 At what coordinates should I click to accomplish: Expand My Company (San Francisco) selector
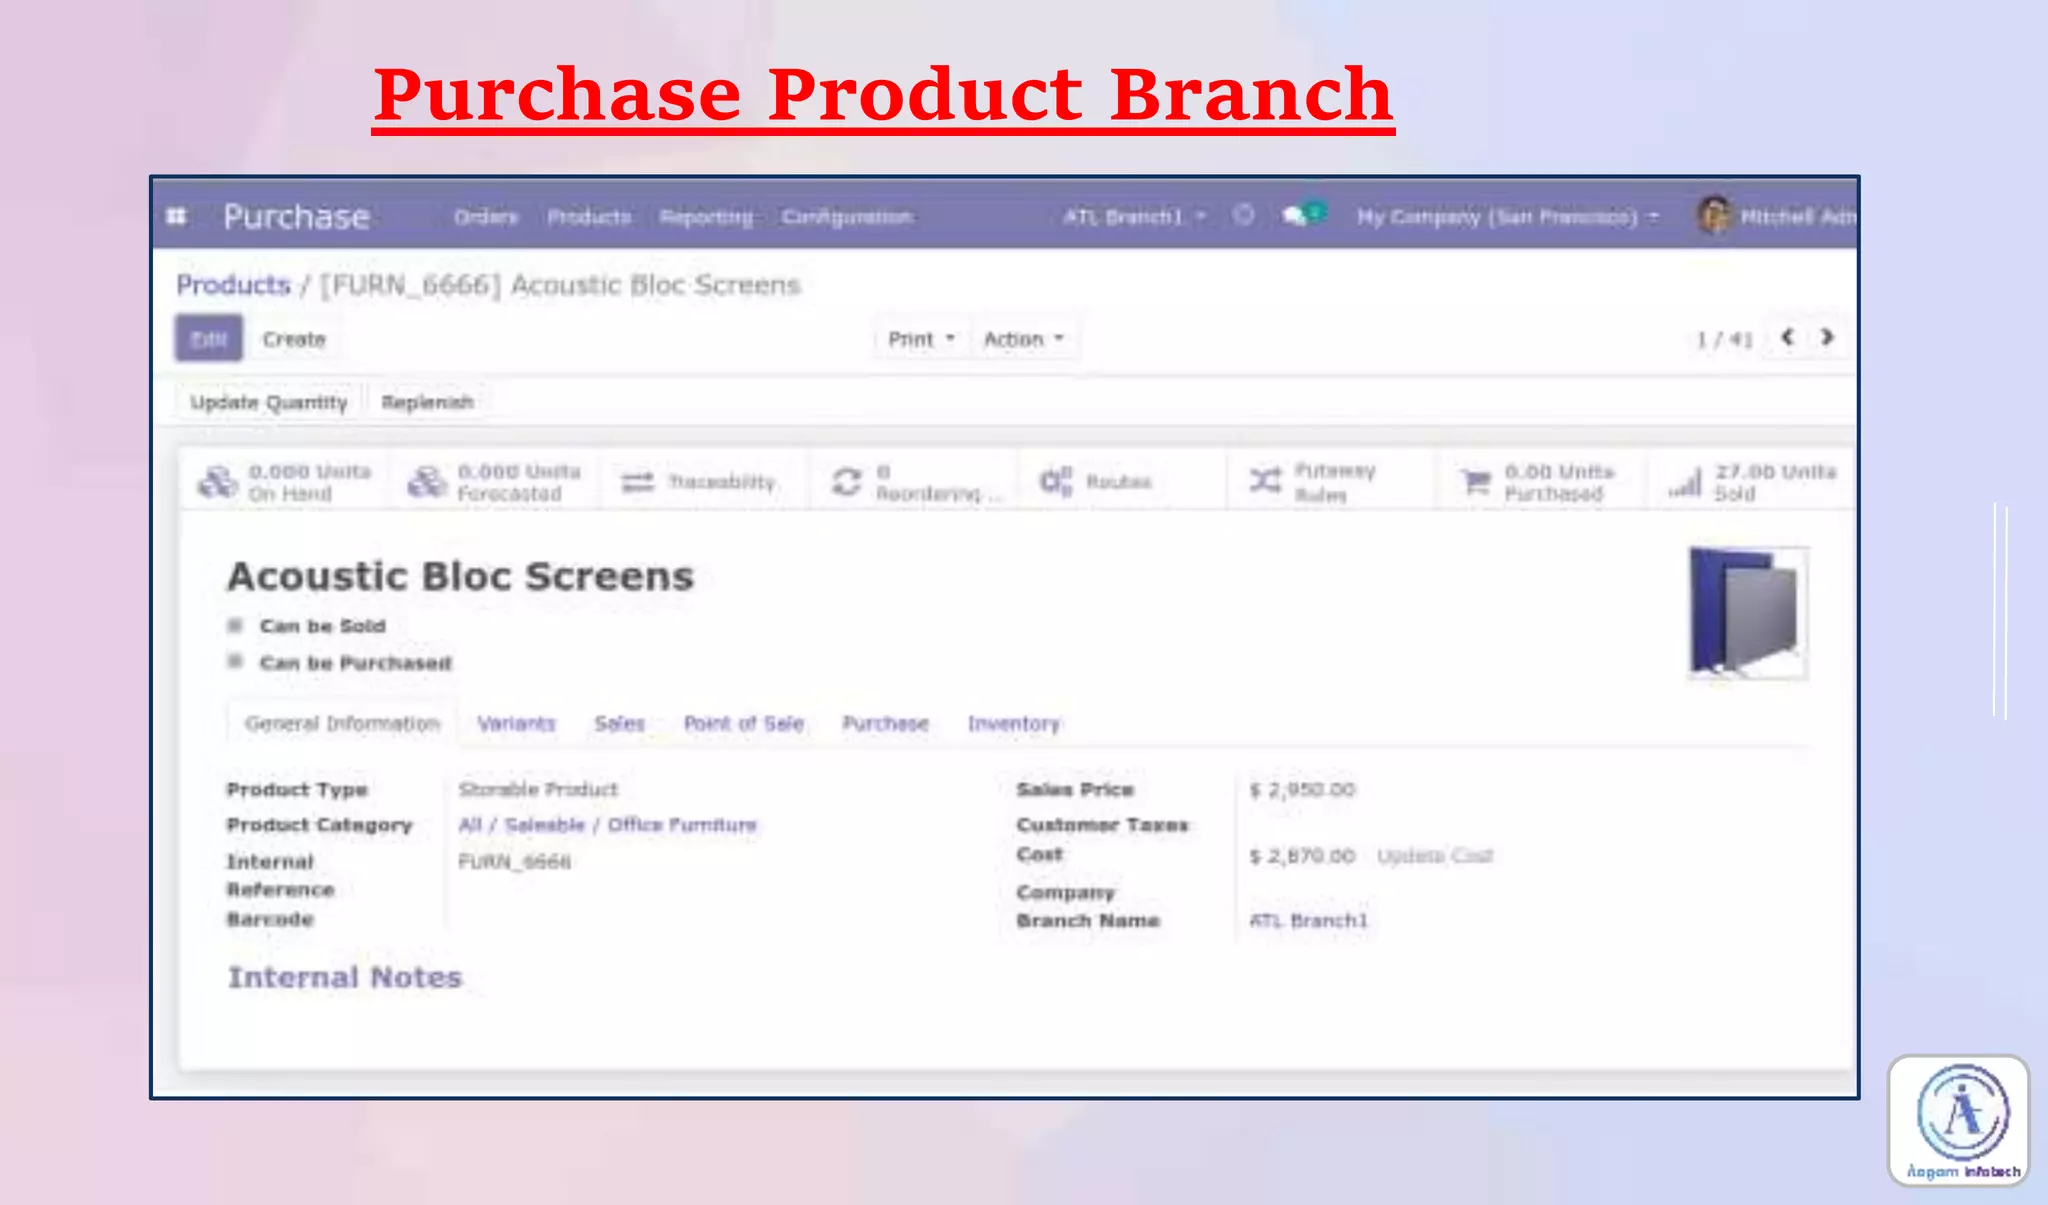1507,216
